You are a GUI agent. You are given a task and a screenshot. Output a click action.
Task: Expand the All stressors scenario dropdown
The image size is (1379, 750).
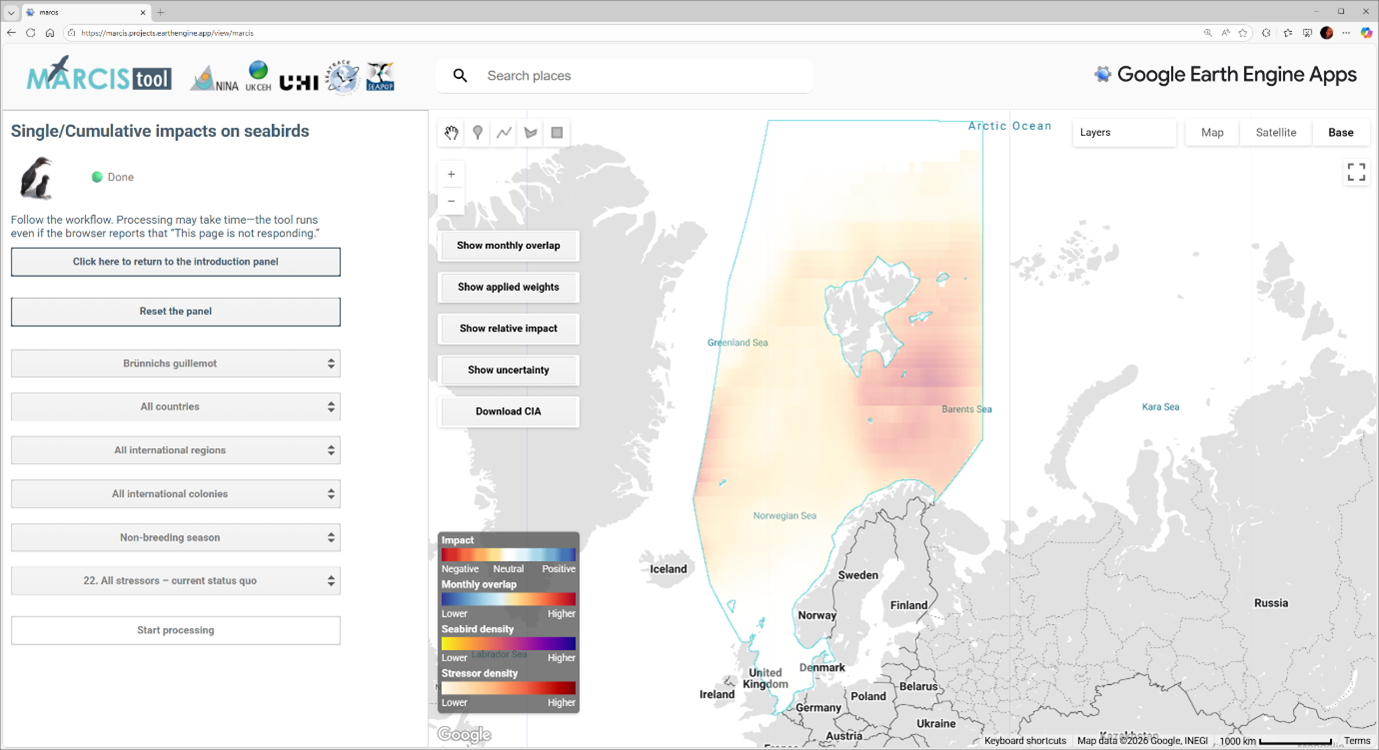click(176, 581)
